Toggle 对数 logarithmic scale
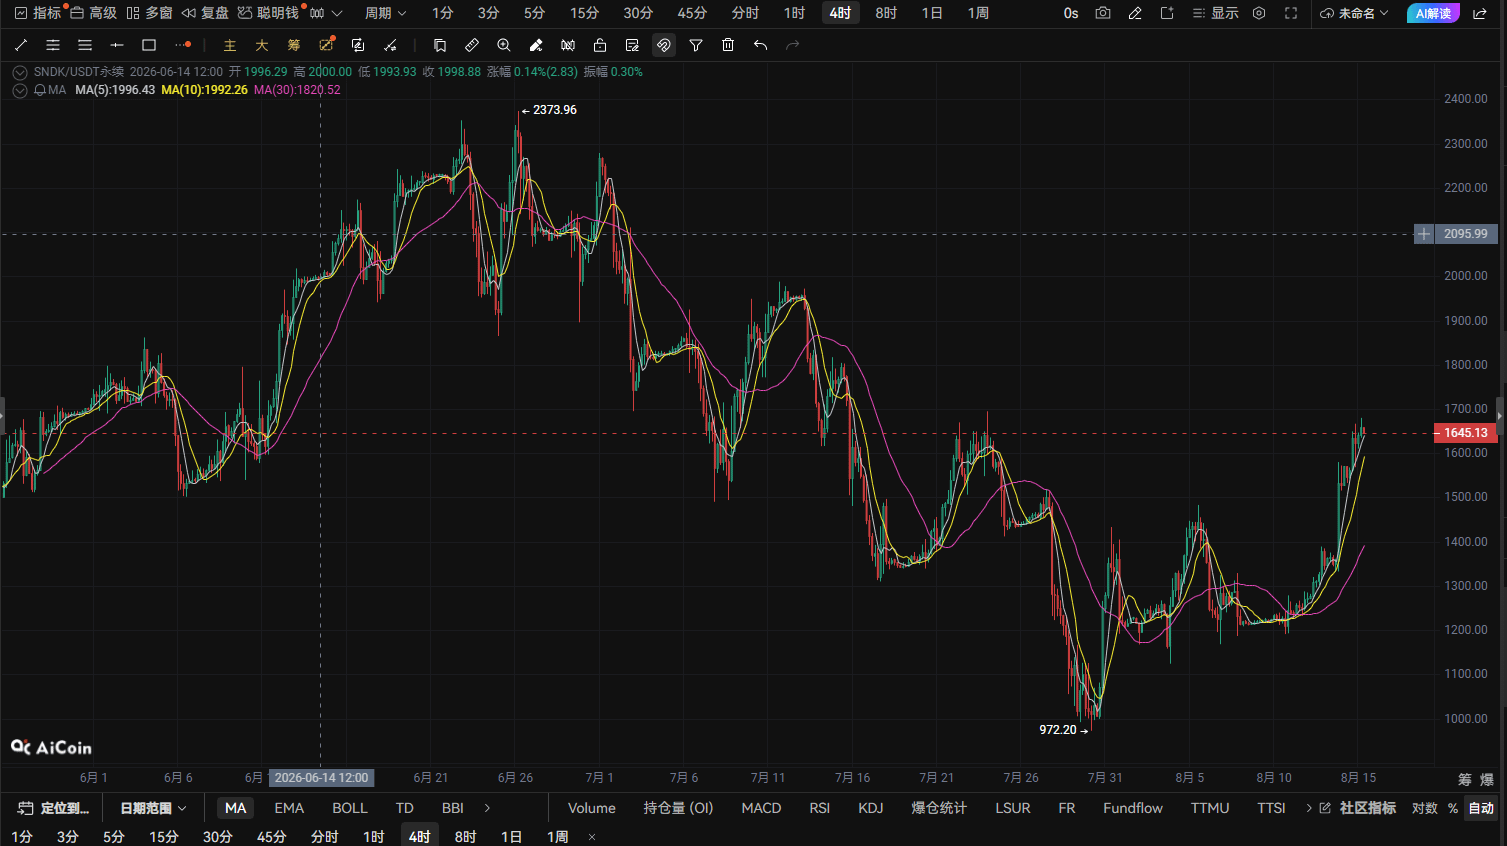The height and width of the screenshot is (846, 1507). coord(1425,808)
